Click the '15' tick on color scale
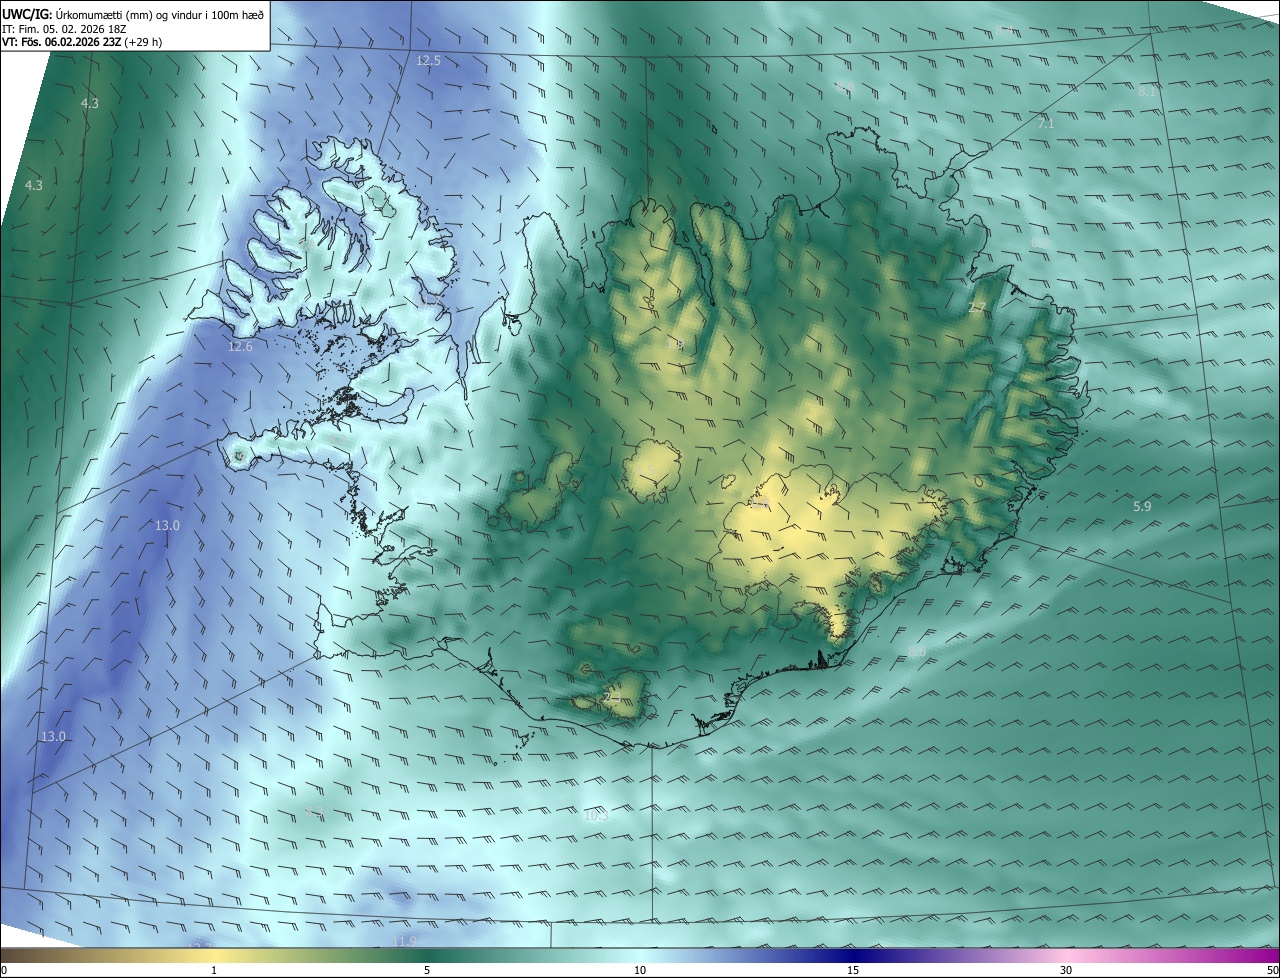Screen dimensions: 1280x978 coord(853,970)
